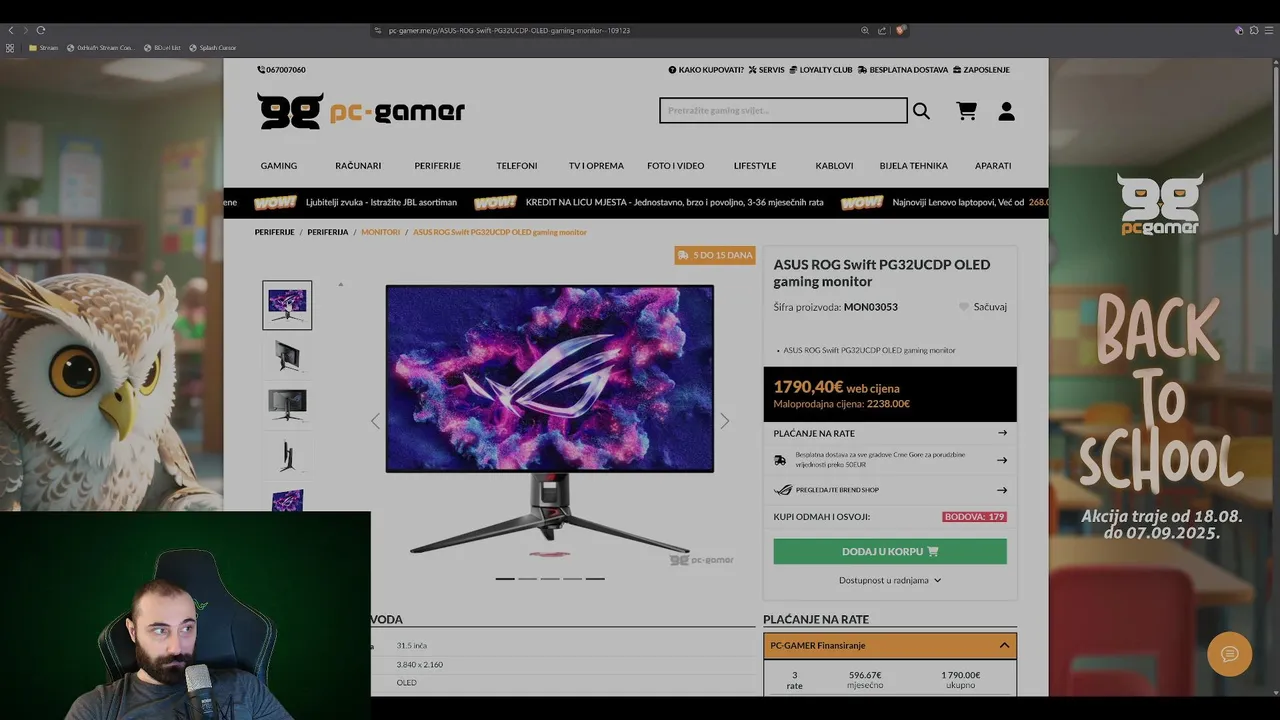The image size is (1280, 720).
Task: Click JBL asortiman ticker message
Action: [x=381, y=202]
